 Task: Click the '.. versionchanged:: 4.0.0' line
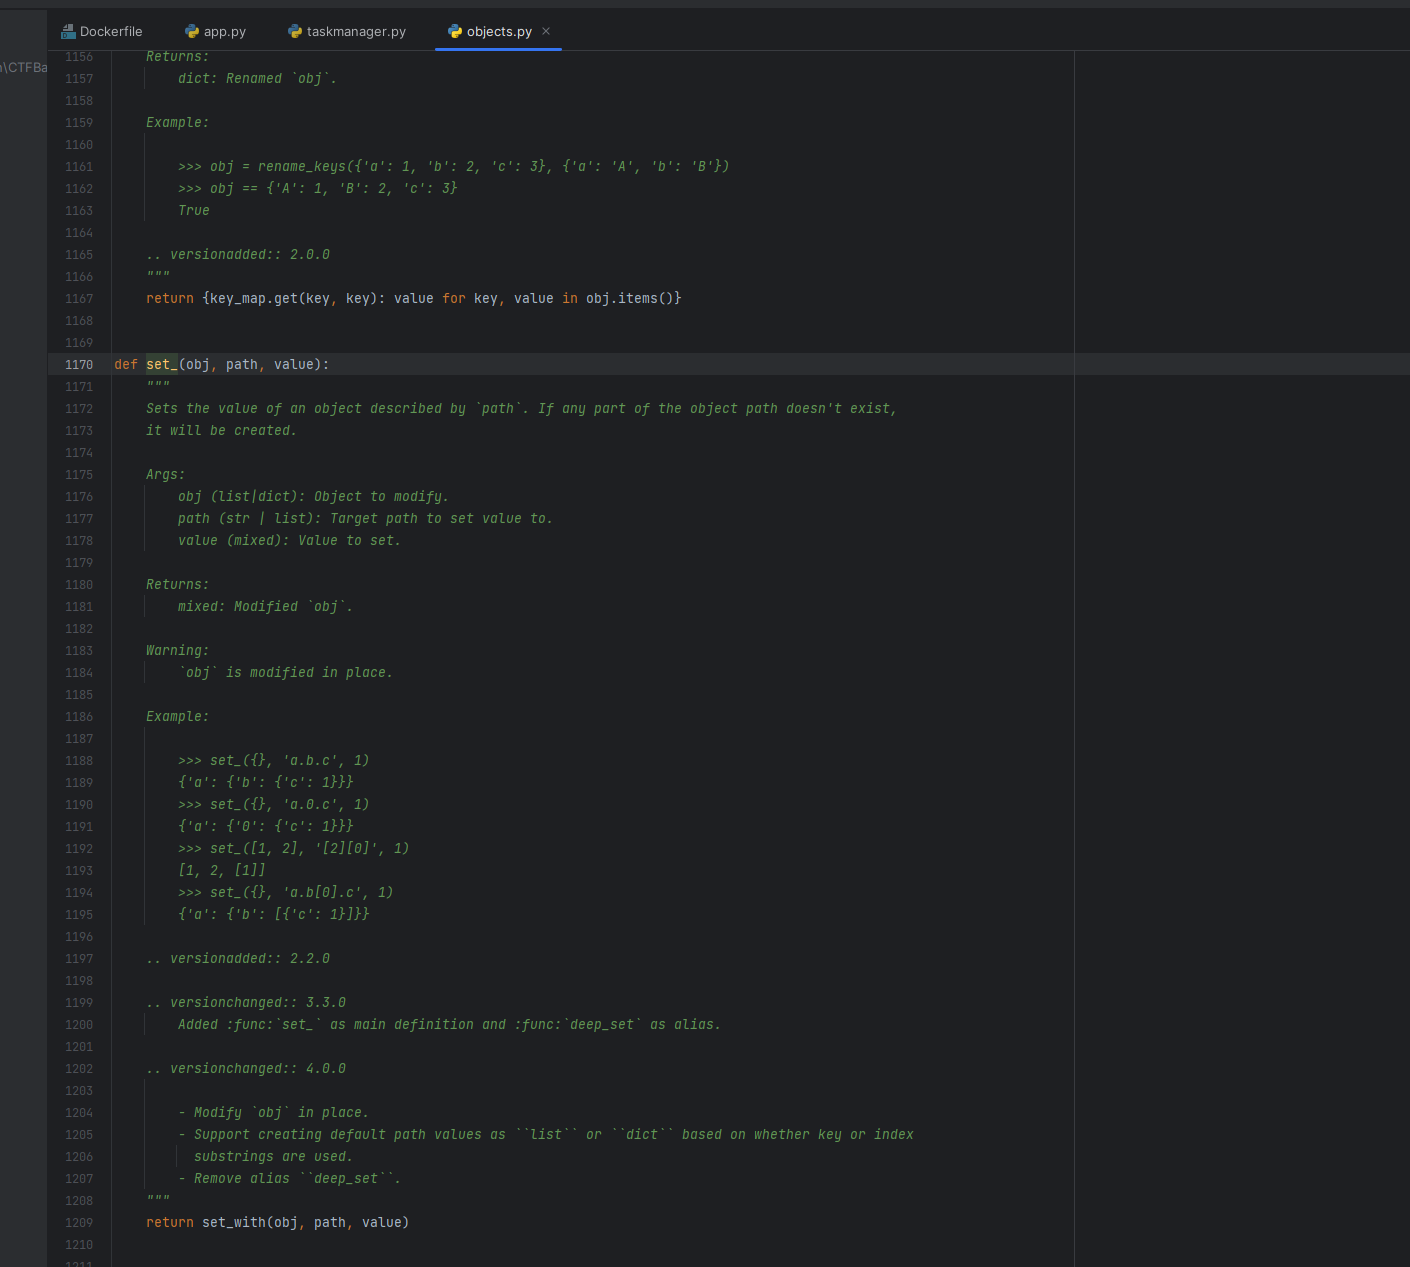[x=246, y=1068]
